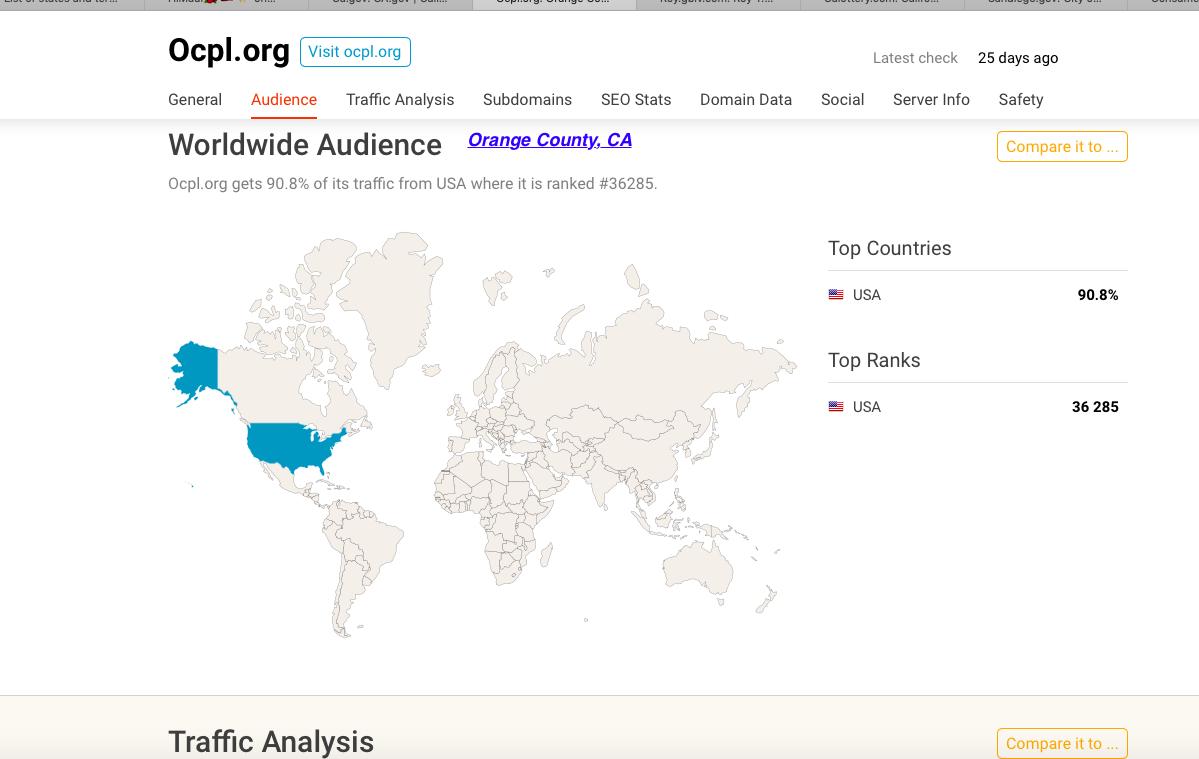Go to the Subdomains tab

[x=528, y=99]
